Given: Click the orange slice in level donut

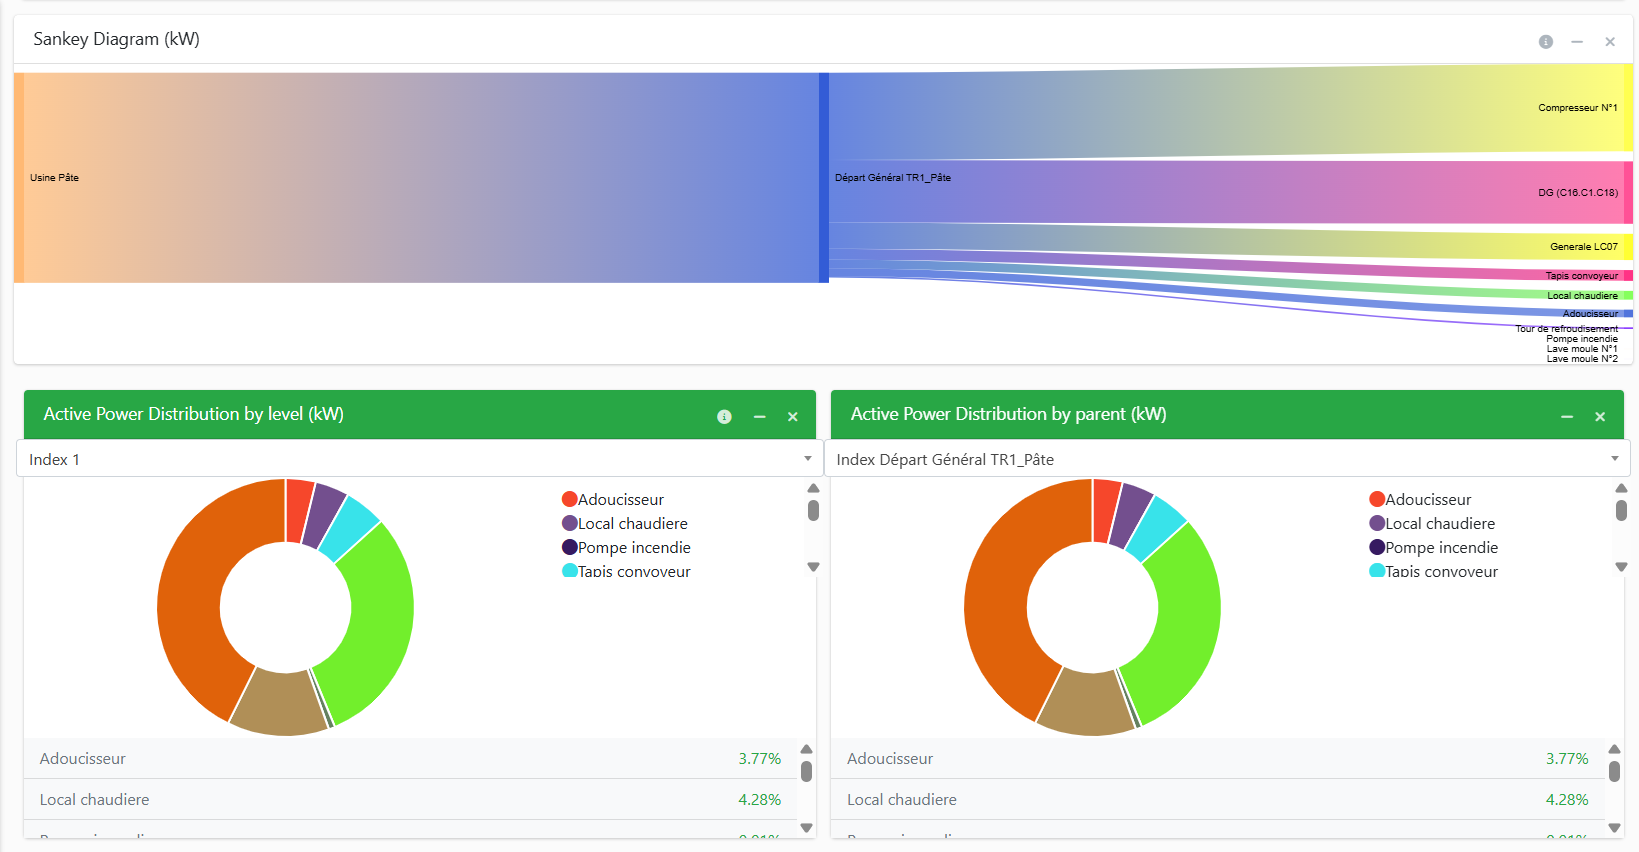Looking at the screenshot, I should pos(190,600).
